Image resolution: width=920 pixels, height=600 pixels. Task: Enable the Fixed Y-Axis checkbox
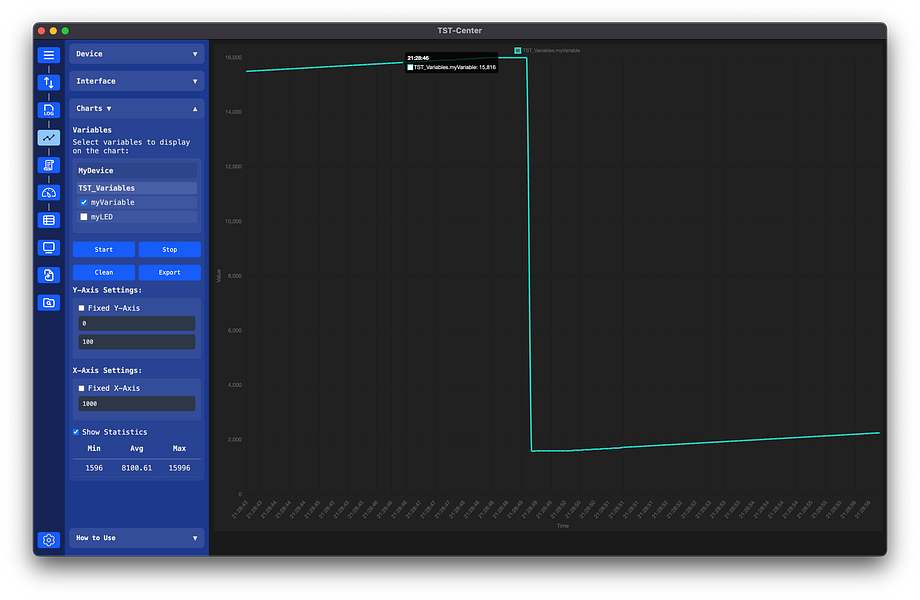[x=82, y=308]
